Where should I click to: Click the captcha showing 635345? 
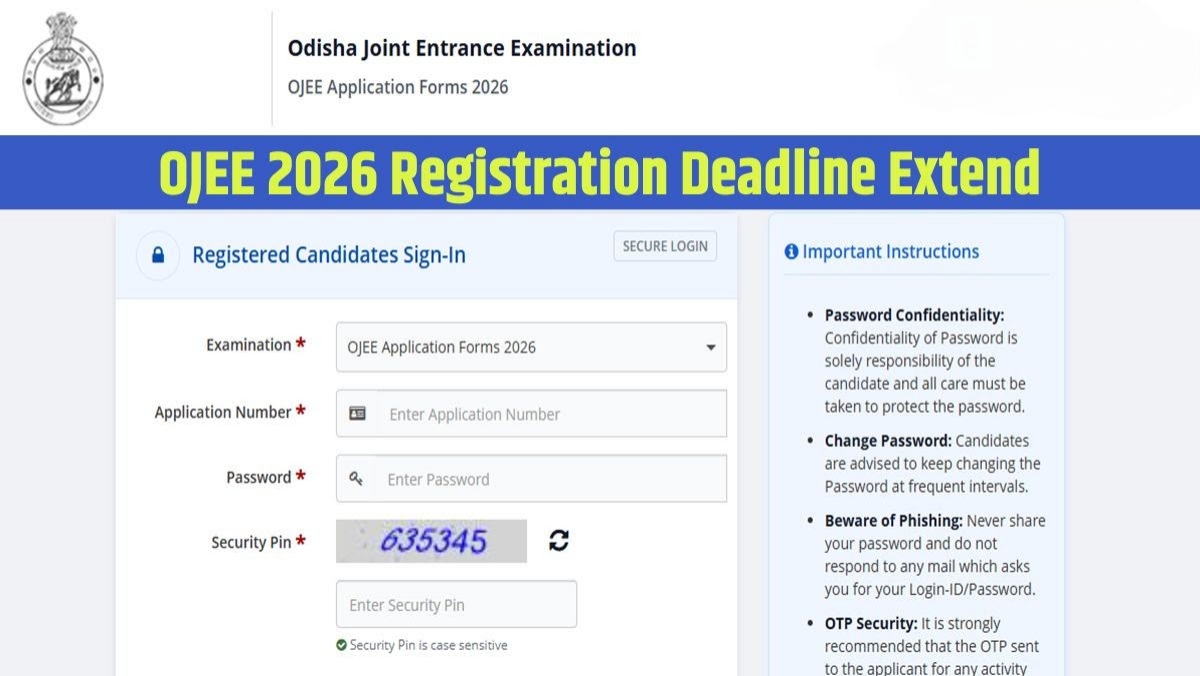coord(432,541)
